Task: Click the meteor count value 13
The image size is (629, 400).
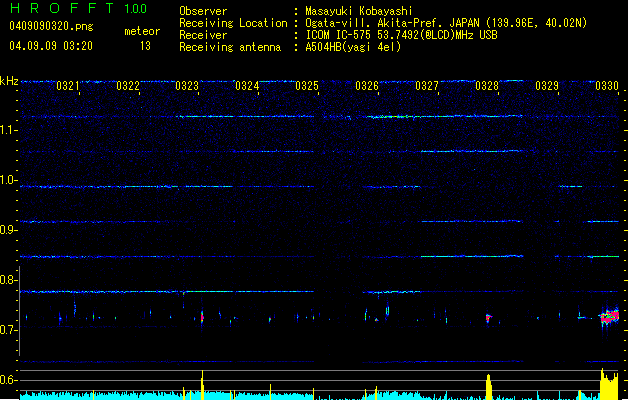Action: 145,46
